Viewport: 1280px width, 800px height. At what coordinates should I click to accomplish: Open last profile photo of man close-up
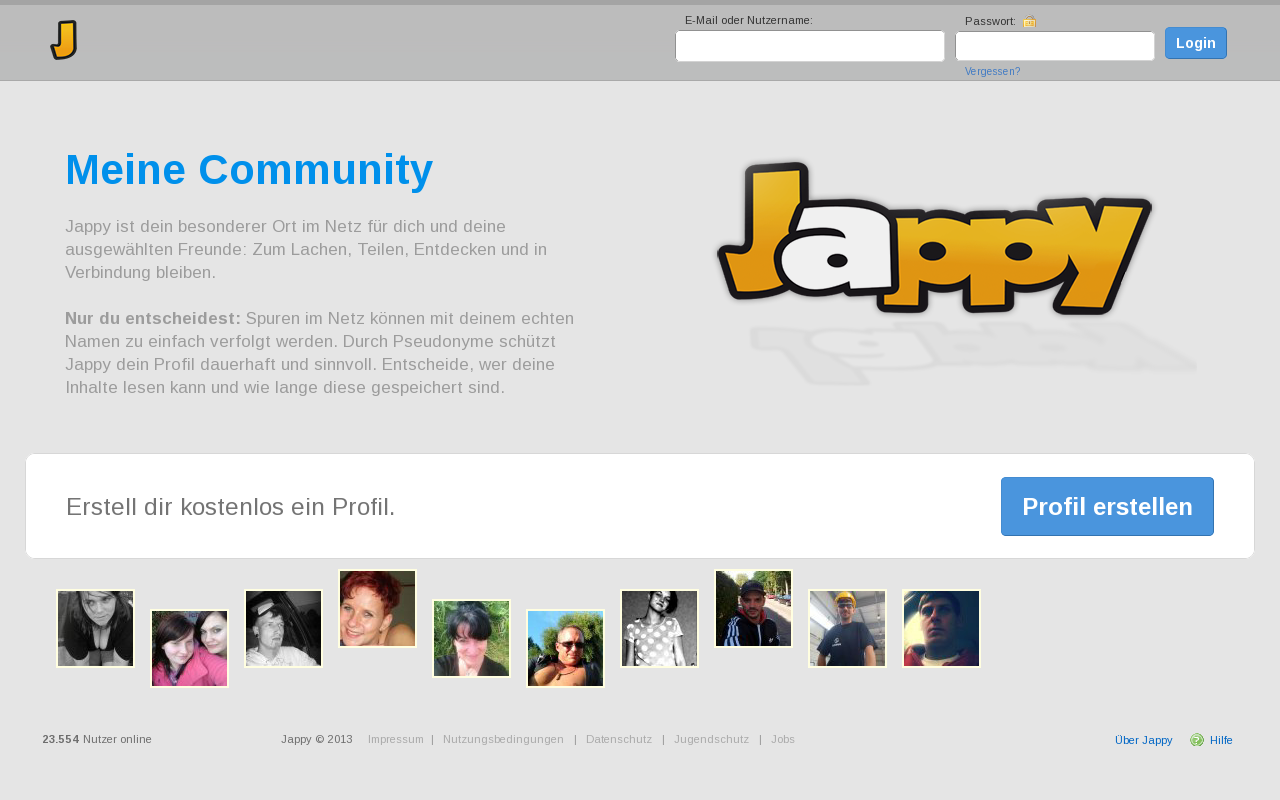[941, 628]
